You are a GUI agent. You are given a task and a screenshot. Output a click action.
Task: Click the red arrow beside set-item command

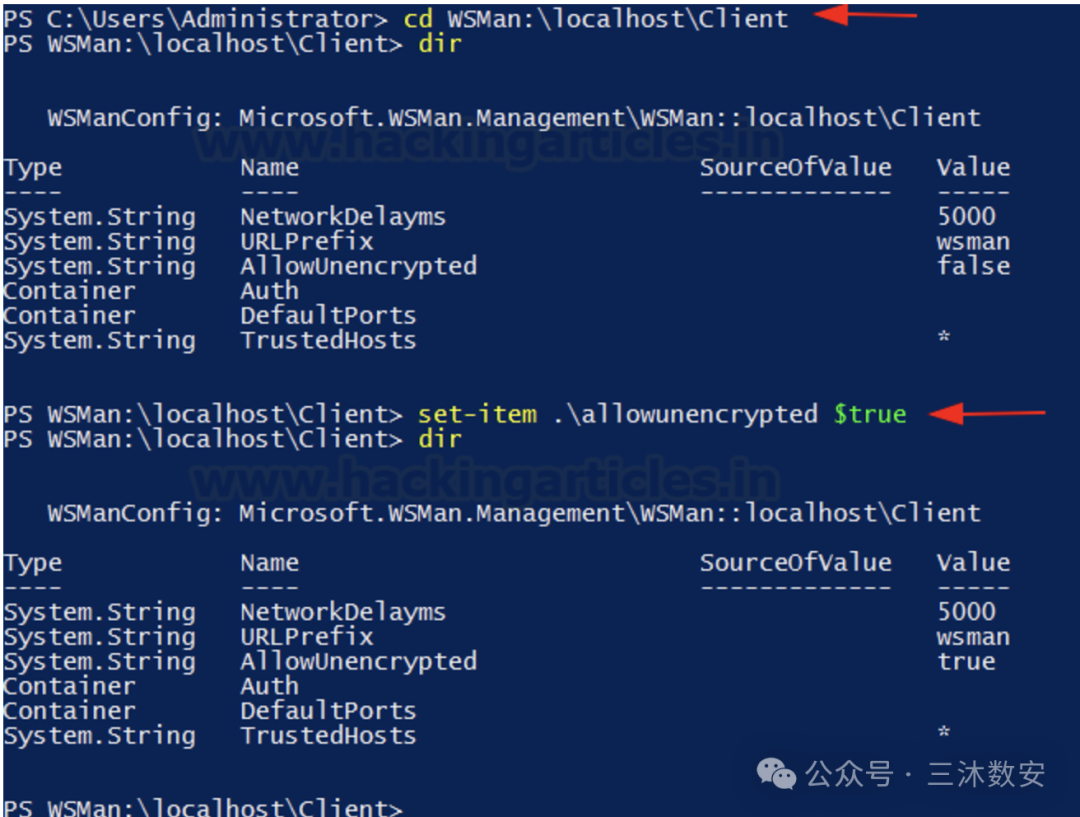click(x=987, y=413)
